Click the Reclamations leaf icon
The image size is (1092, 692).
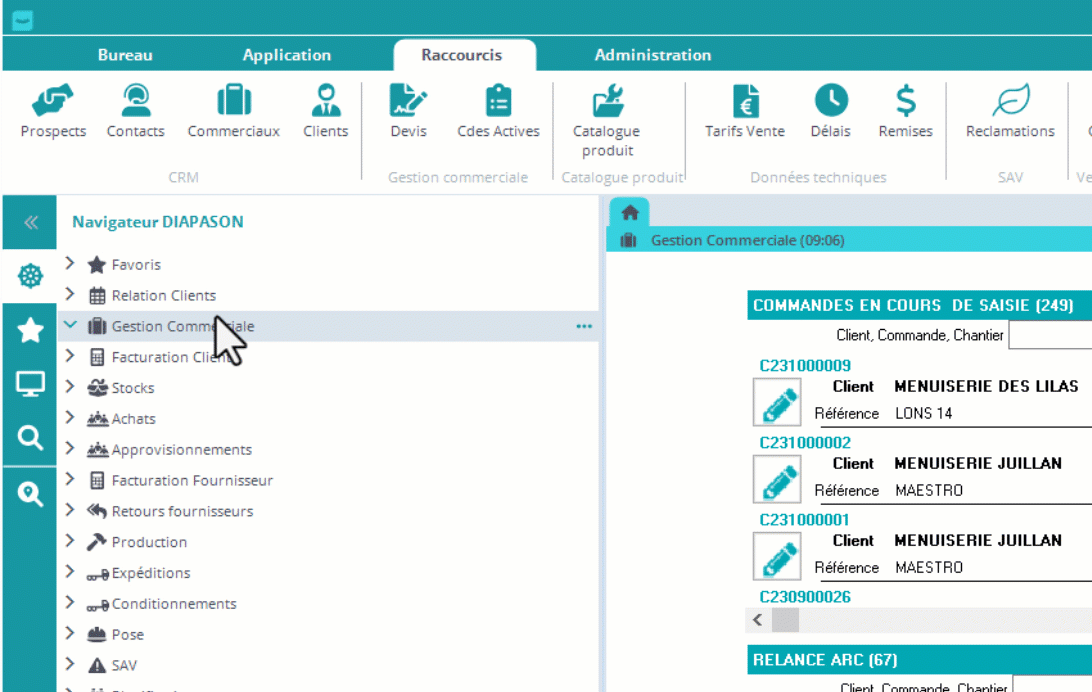(1010, 101)
